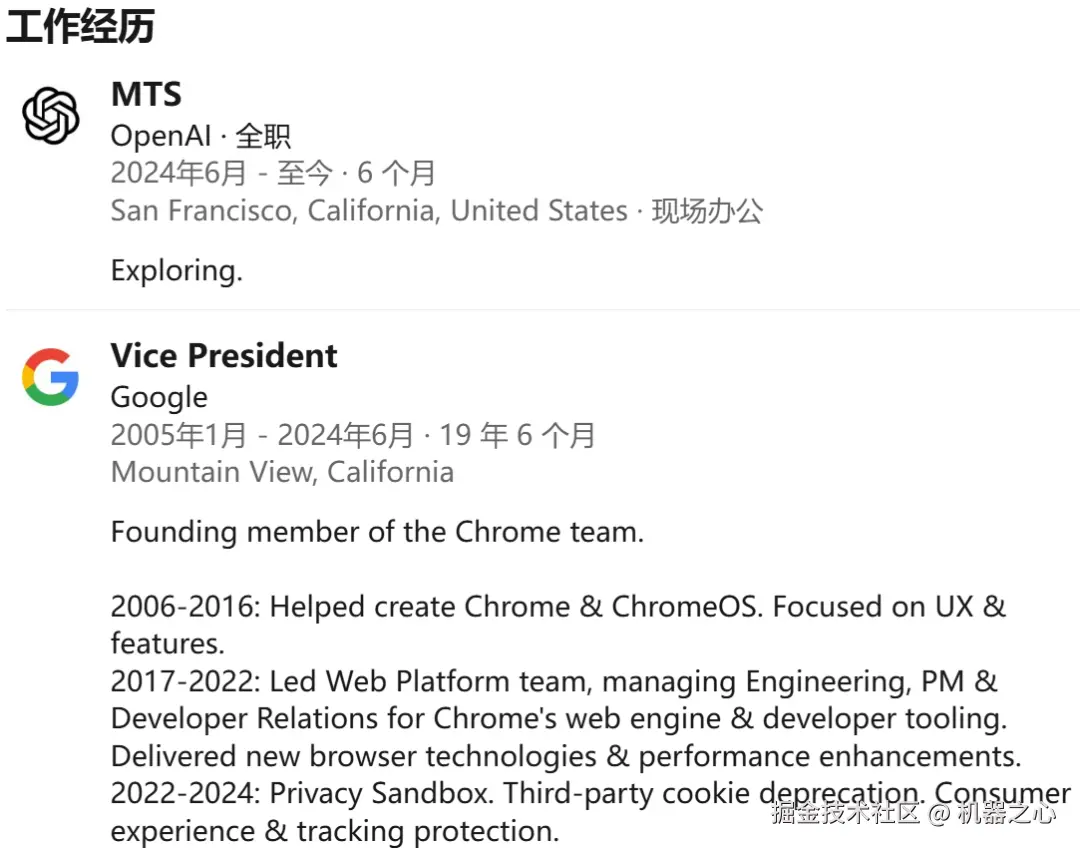Open the OpenAI · 全职 company link
1080x850 pixels.
[200, 136]
